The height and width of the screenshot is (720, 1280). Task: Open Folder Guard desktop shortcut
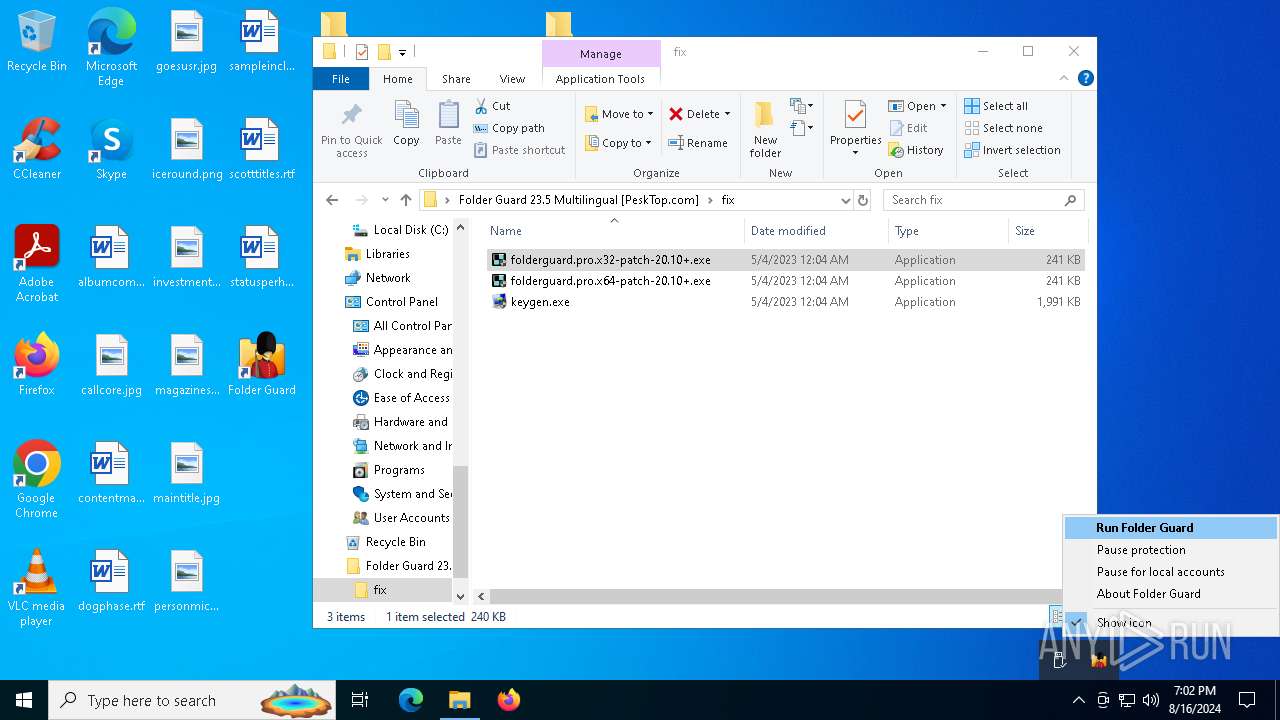[x=262, y=365]
